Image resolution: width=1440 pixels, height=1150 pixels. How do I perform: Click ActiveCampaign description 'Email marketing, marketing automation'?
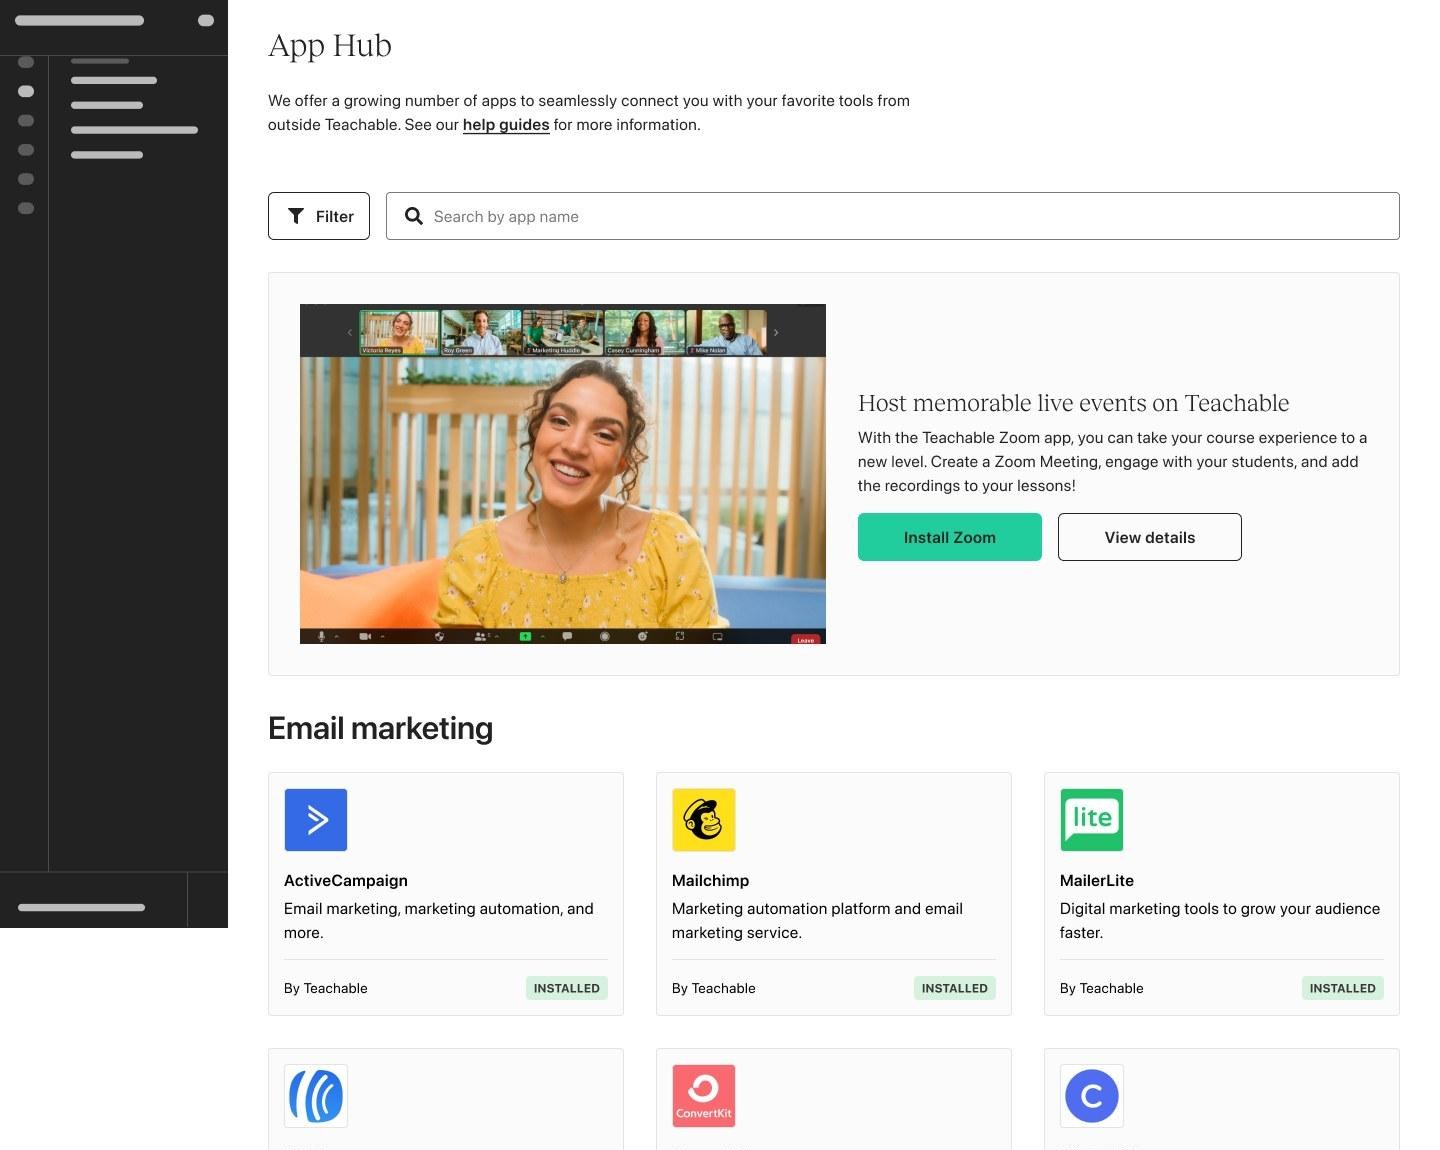pyautogui.click(x=439, y=921)
